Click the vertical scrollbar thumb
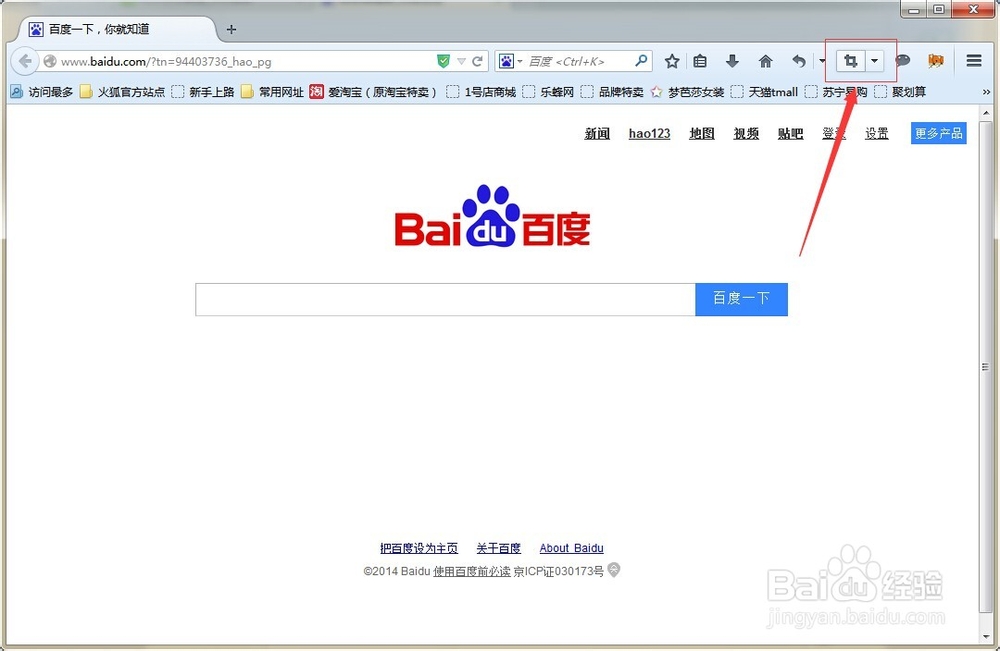This screenshot has height=651, width=1000. [986, 366]
